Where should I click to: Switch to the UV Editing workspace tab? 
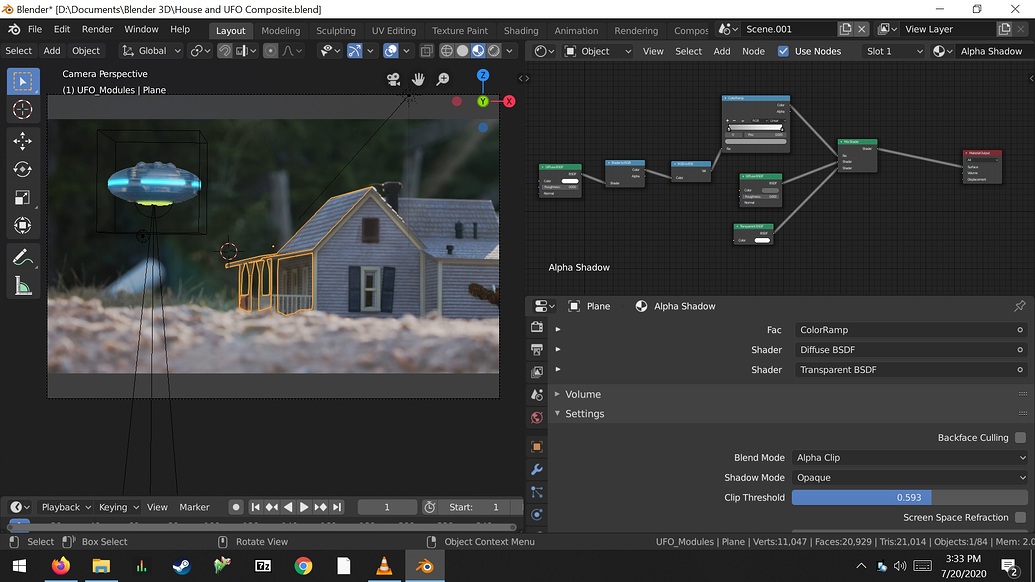tap(393, 30)
